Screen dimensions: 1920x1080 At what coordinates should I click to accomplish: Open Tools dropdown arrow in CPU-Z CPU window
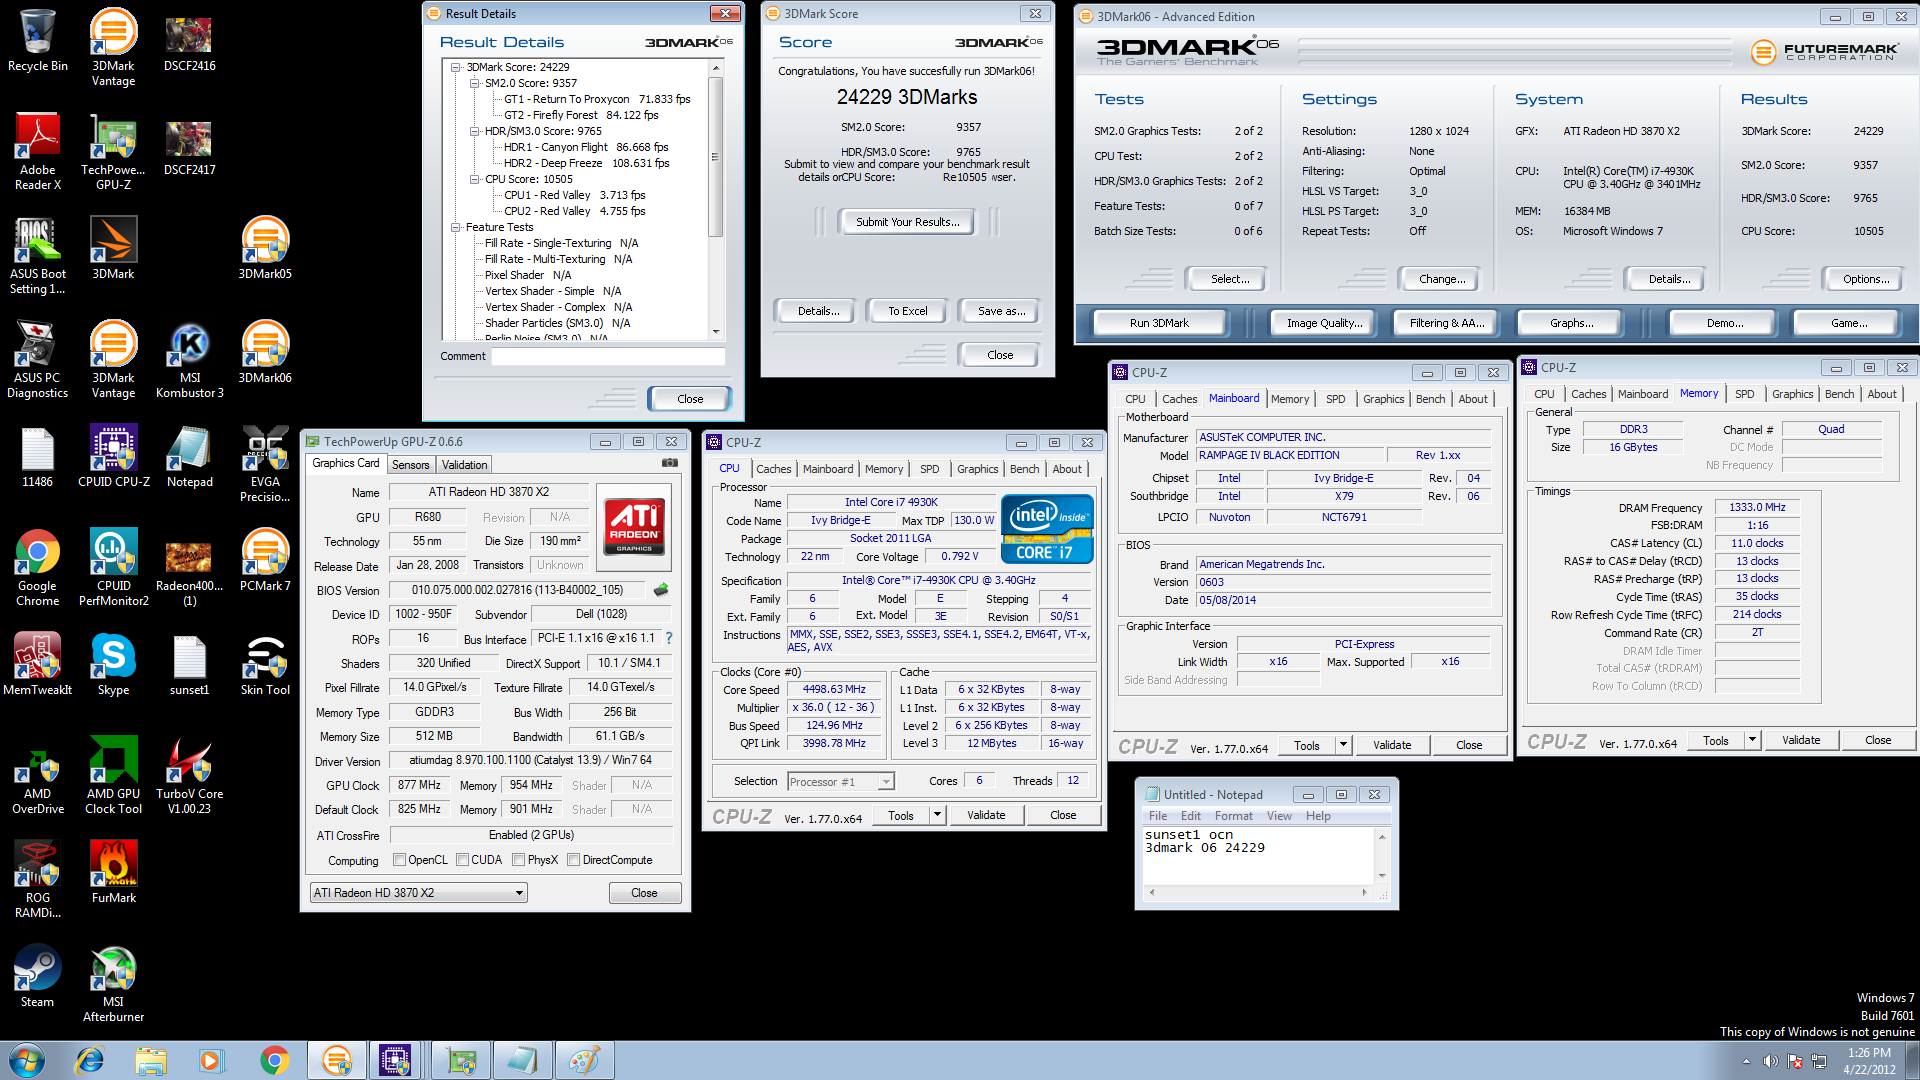[937, 815]
